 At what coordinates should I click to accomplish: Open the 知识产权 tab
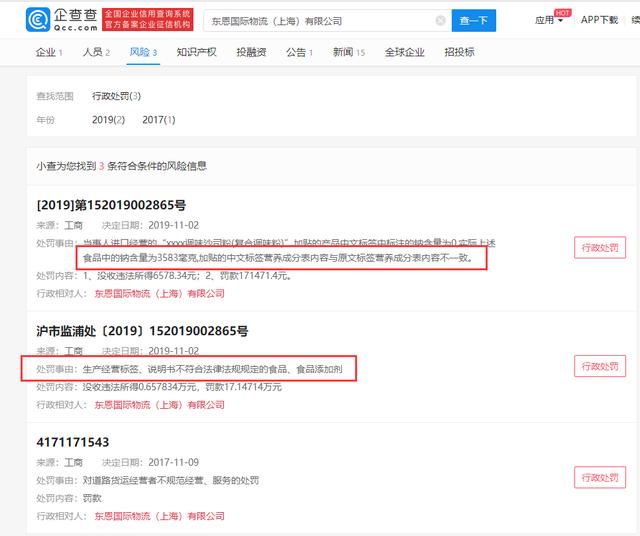(x=196, y=52)
